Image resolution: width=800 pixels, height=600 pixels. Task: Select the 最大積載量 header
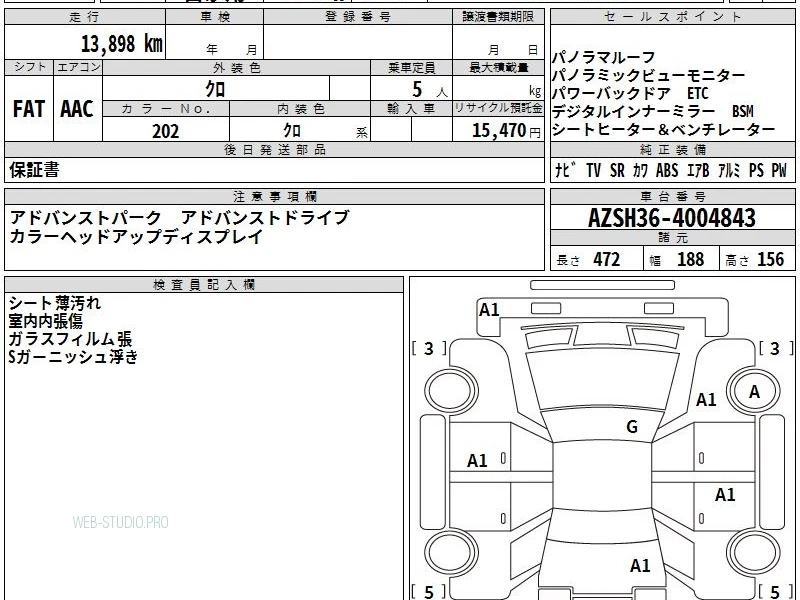pyautogui.click(x=498, y=68)
